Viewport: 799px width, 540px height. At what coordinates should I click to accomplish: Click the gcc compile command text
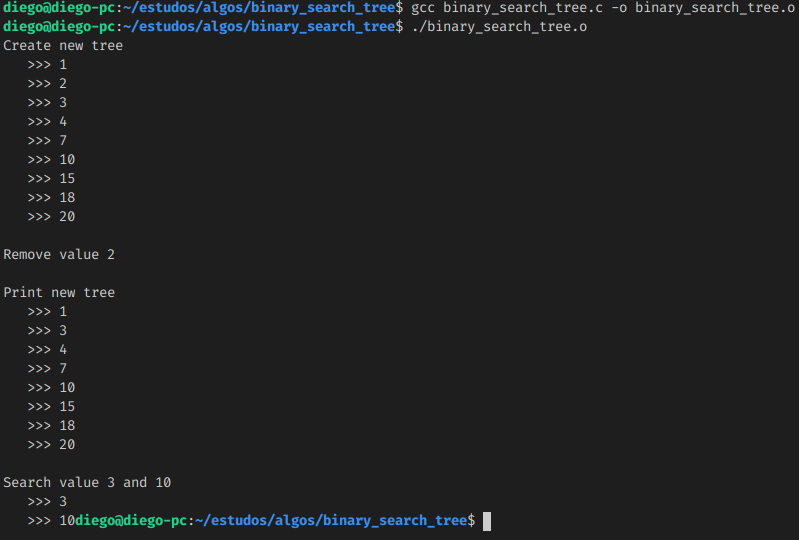[x=603, y=8]
